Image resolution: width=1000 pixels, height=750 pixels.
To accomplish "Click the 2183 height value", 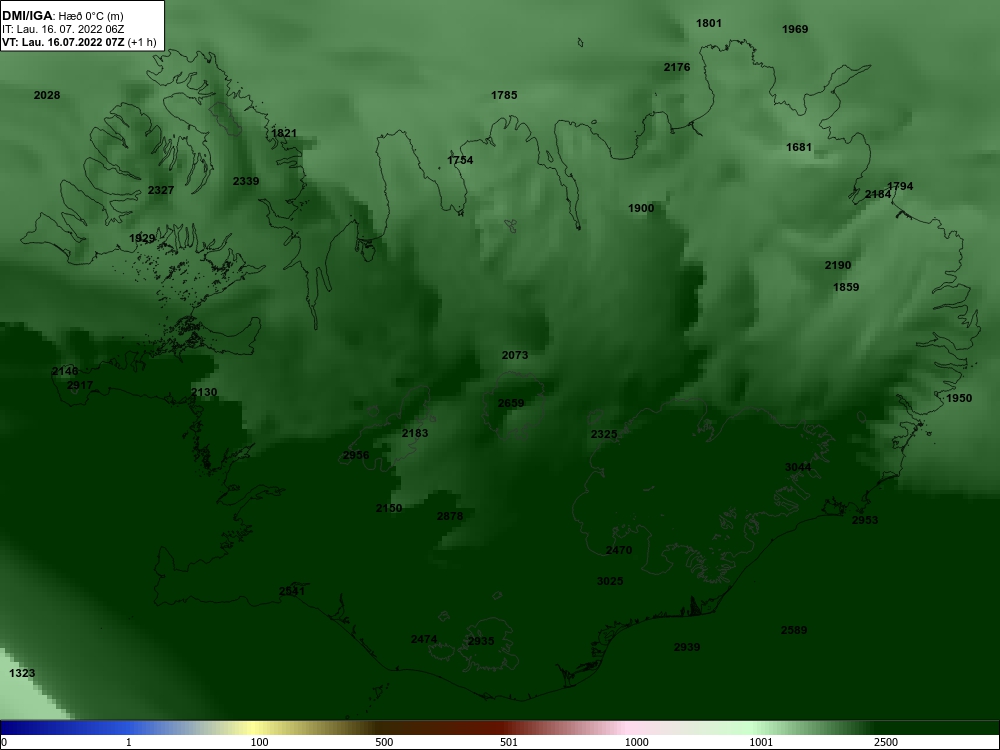I will (x=415, y=433).
